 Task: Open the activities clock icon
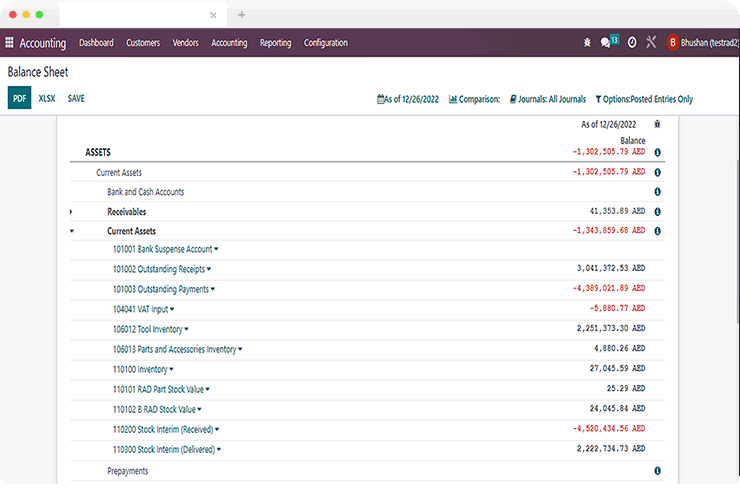point(632,42)
